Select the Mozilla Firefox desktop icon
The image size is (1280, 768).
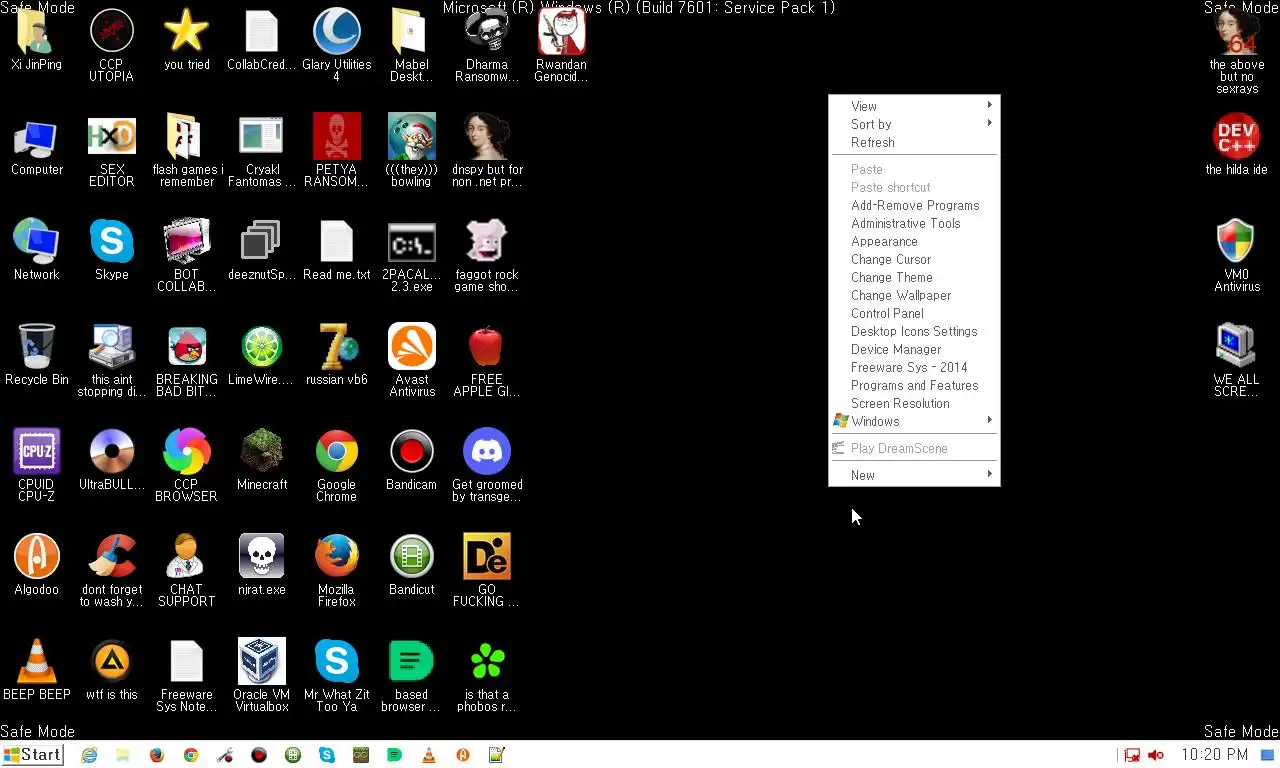coord(336,570)
